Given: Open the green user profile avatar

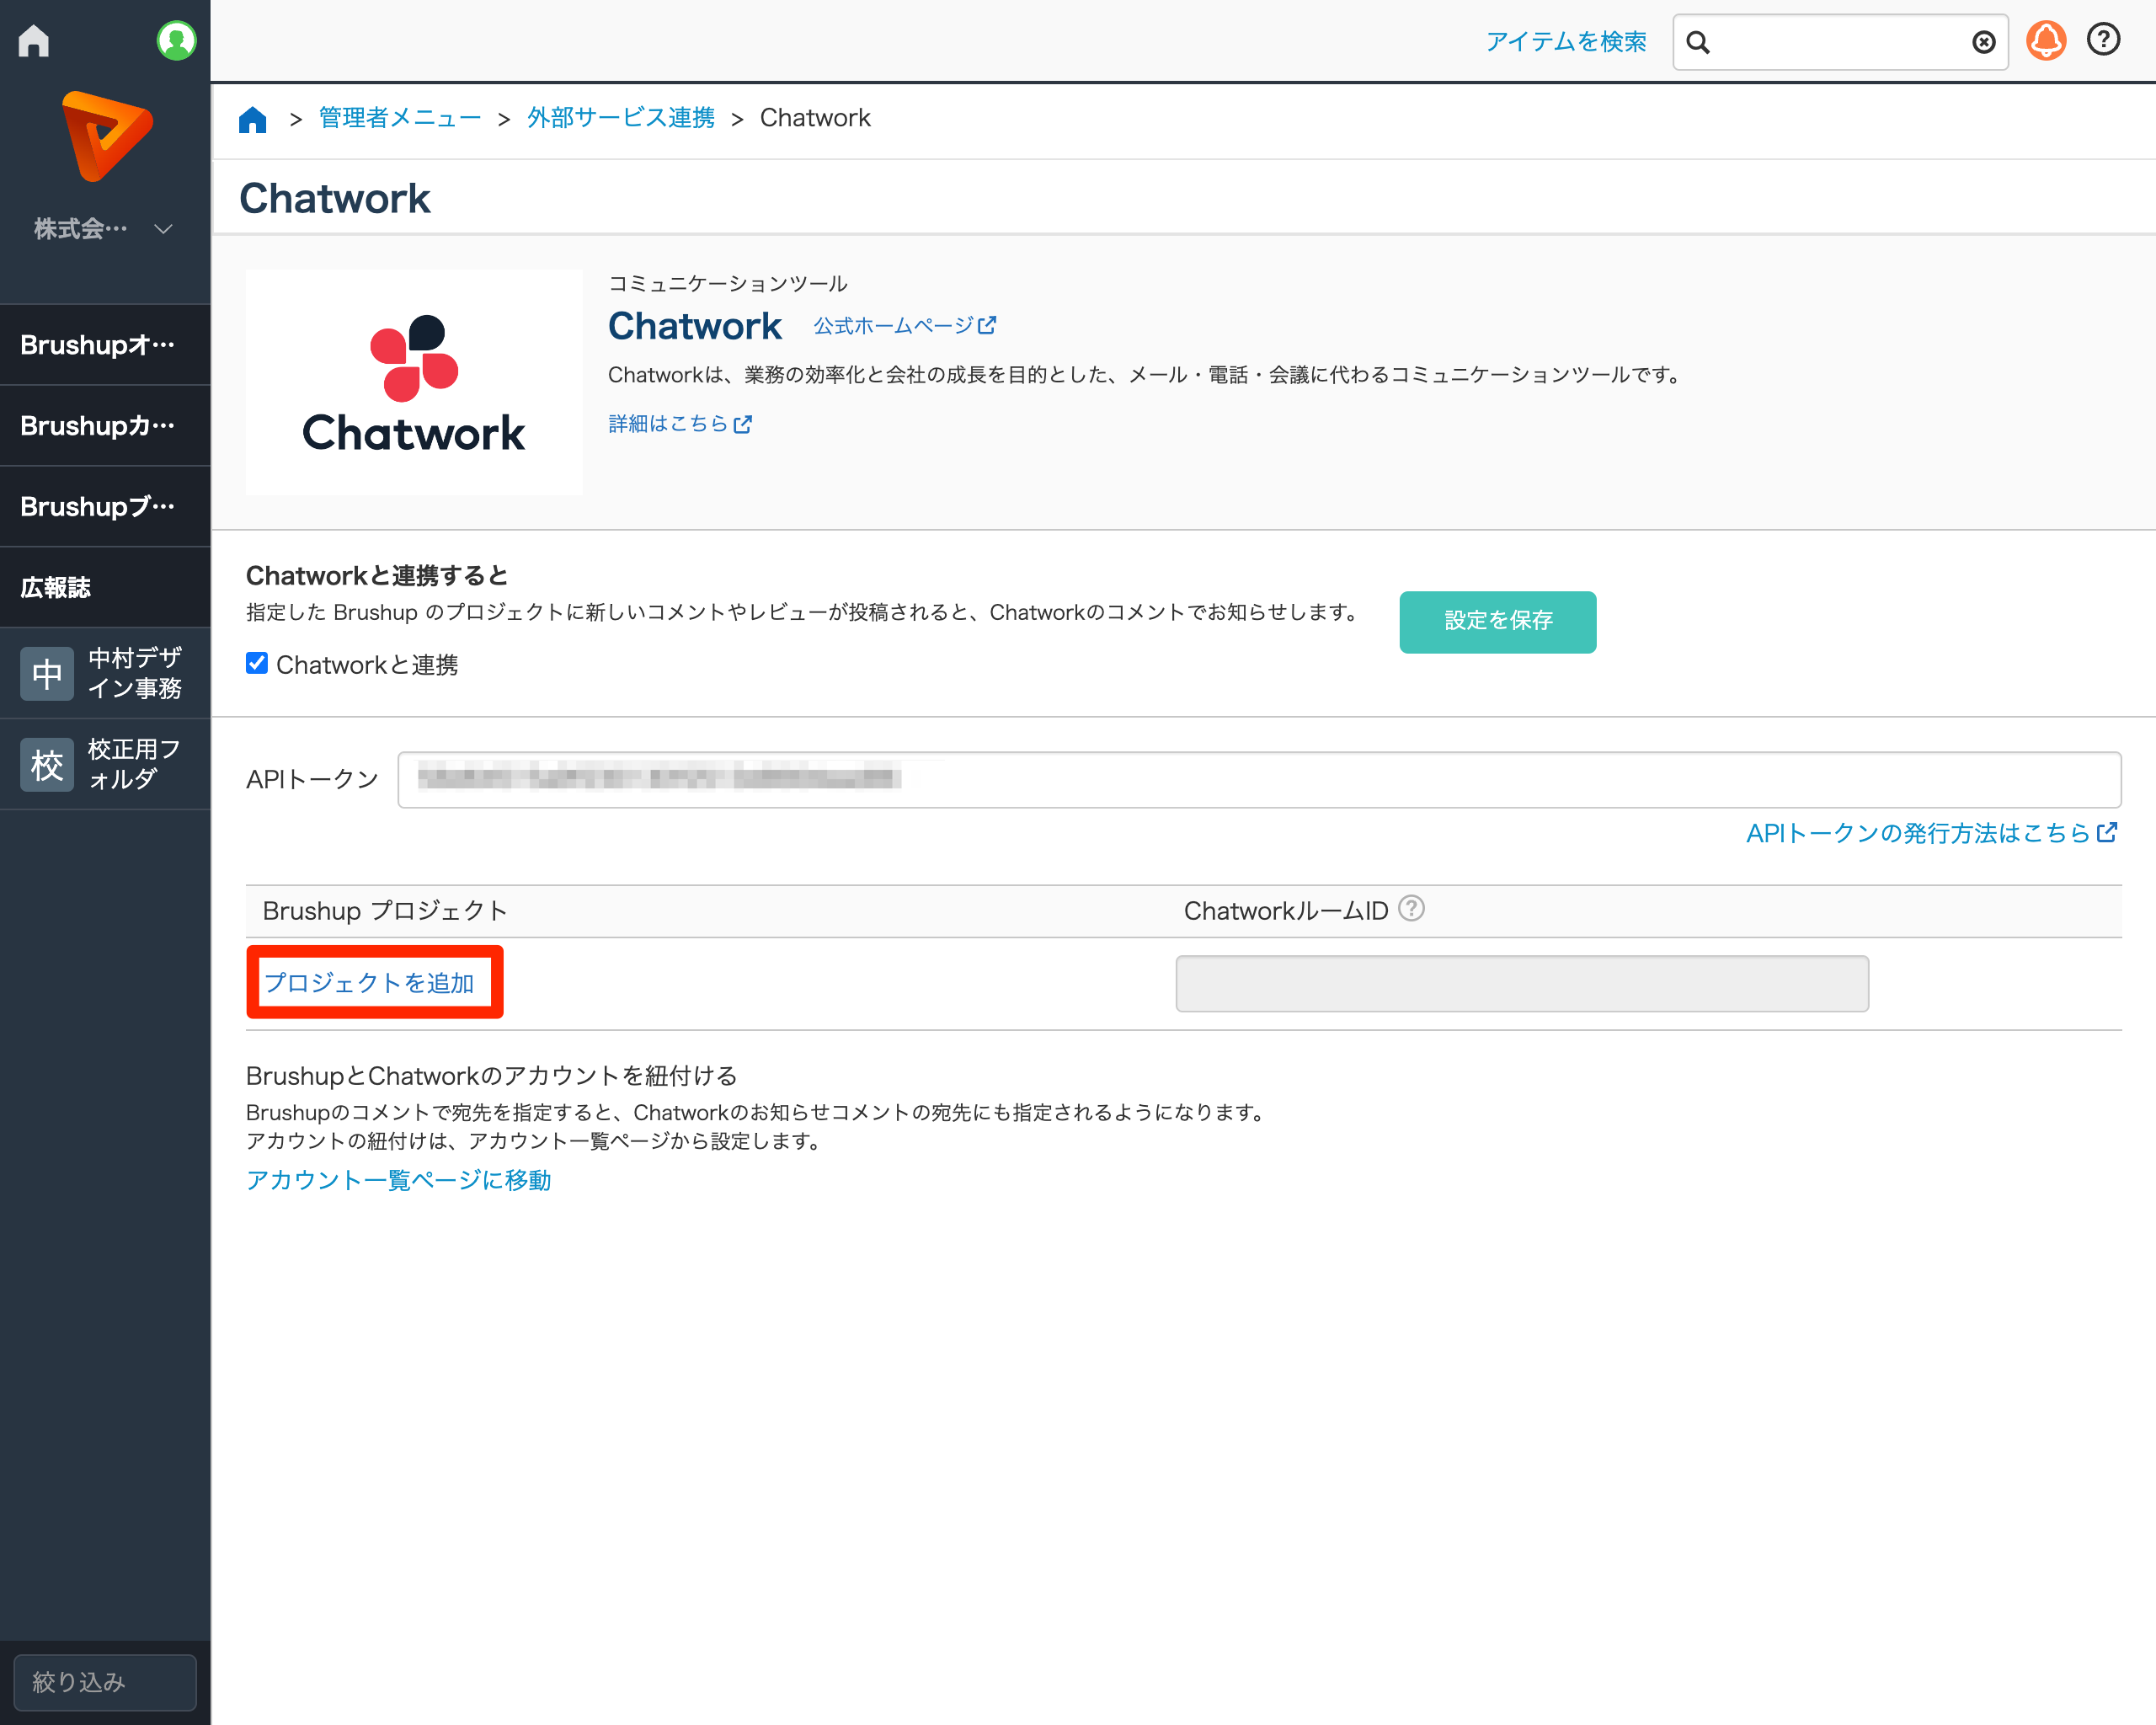Looking at the screenshot, I should click(176, 41).
